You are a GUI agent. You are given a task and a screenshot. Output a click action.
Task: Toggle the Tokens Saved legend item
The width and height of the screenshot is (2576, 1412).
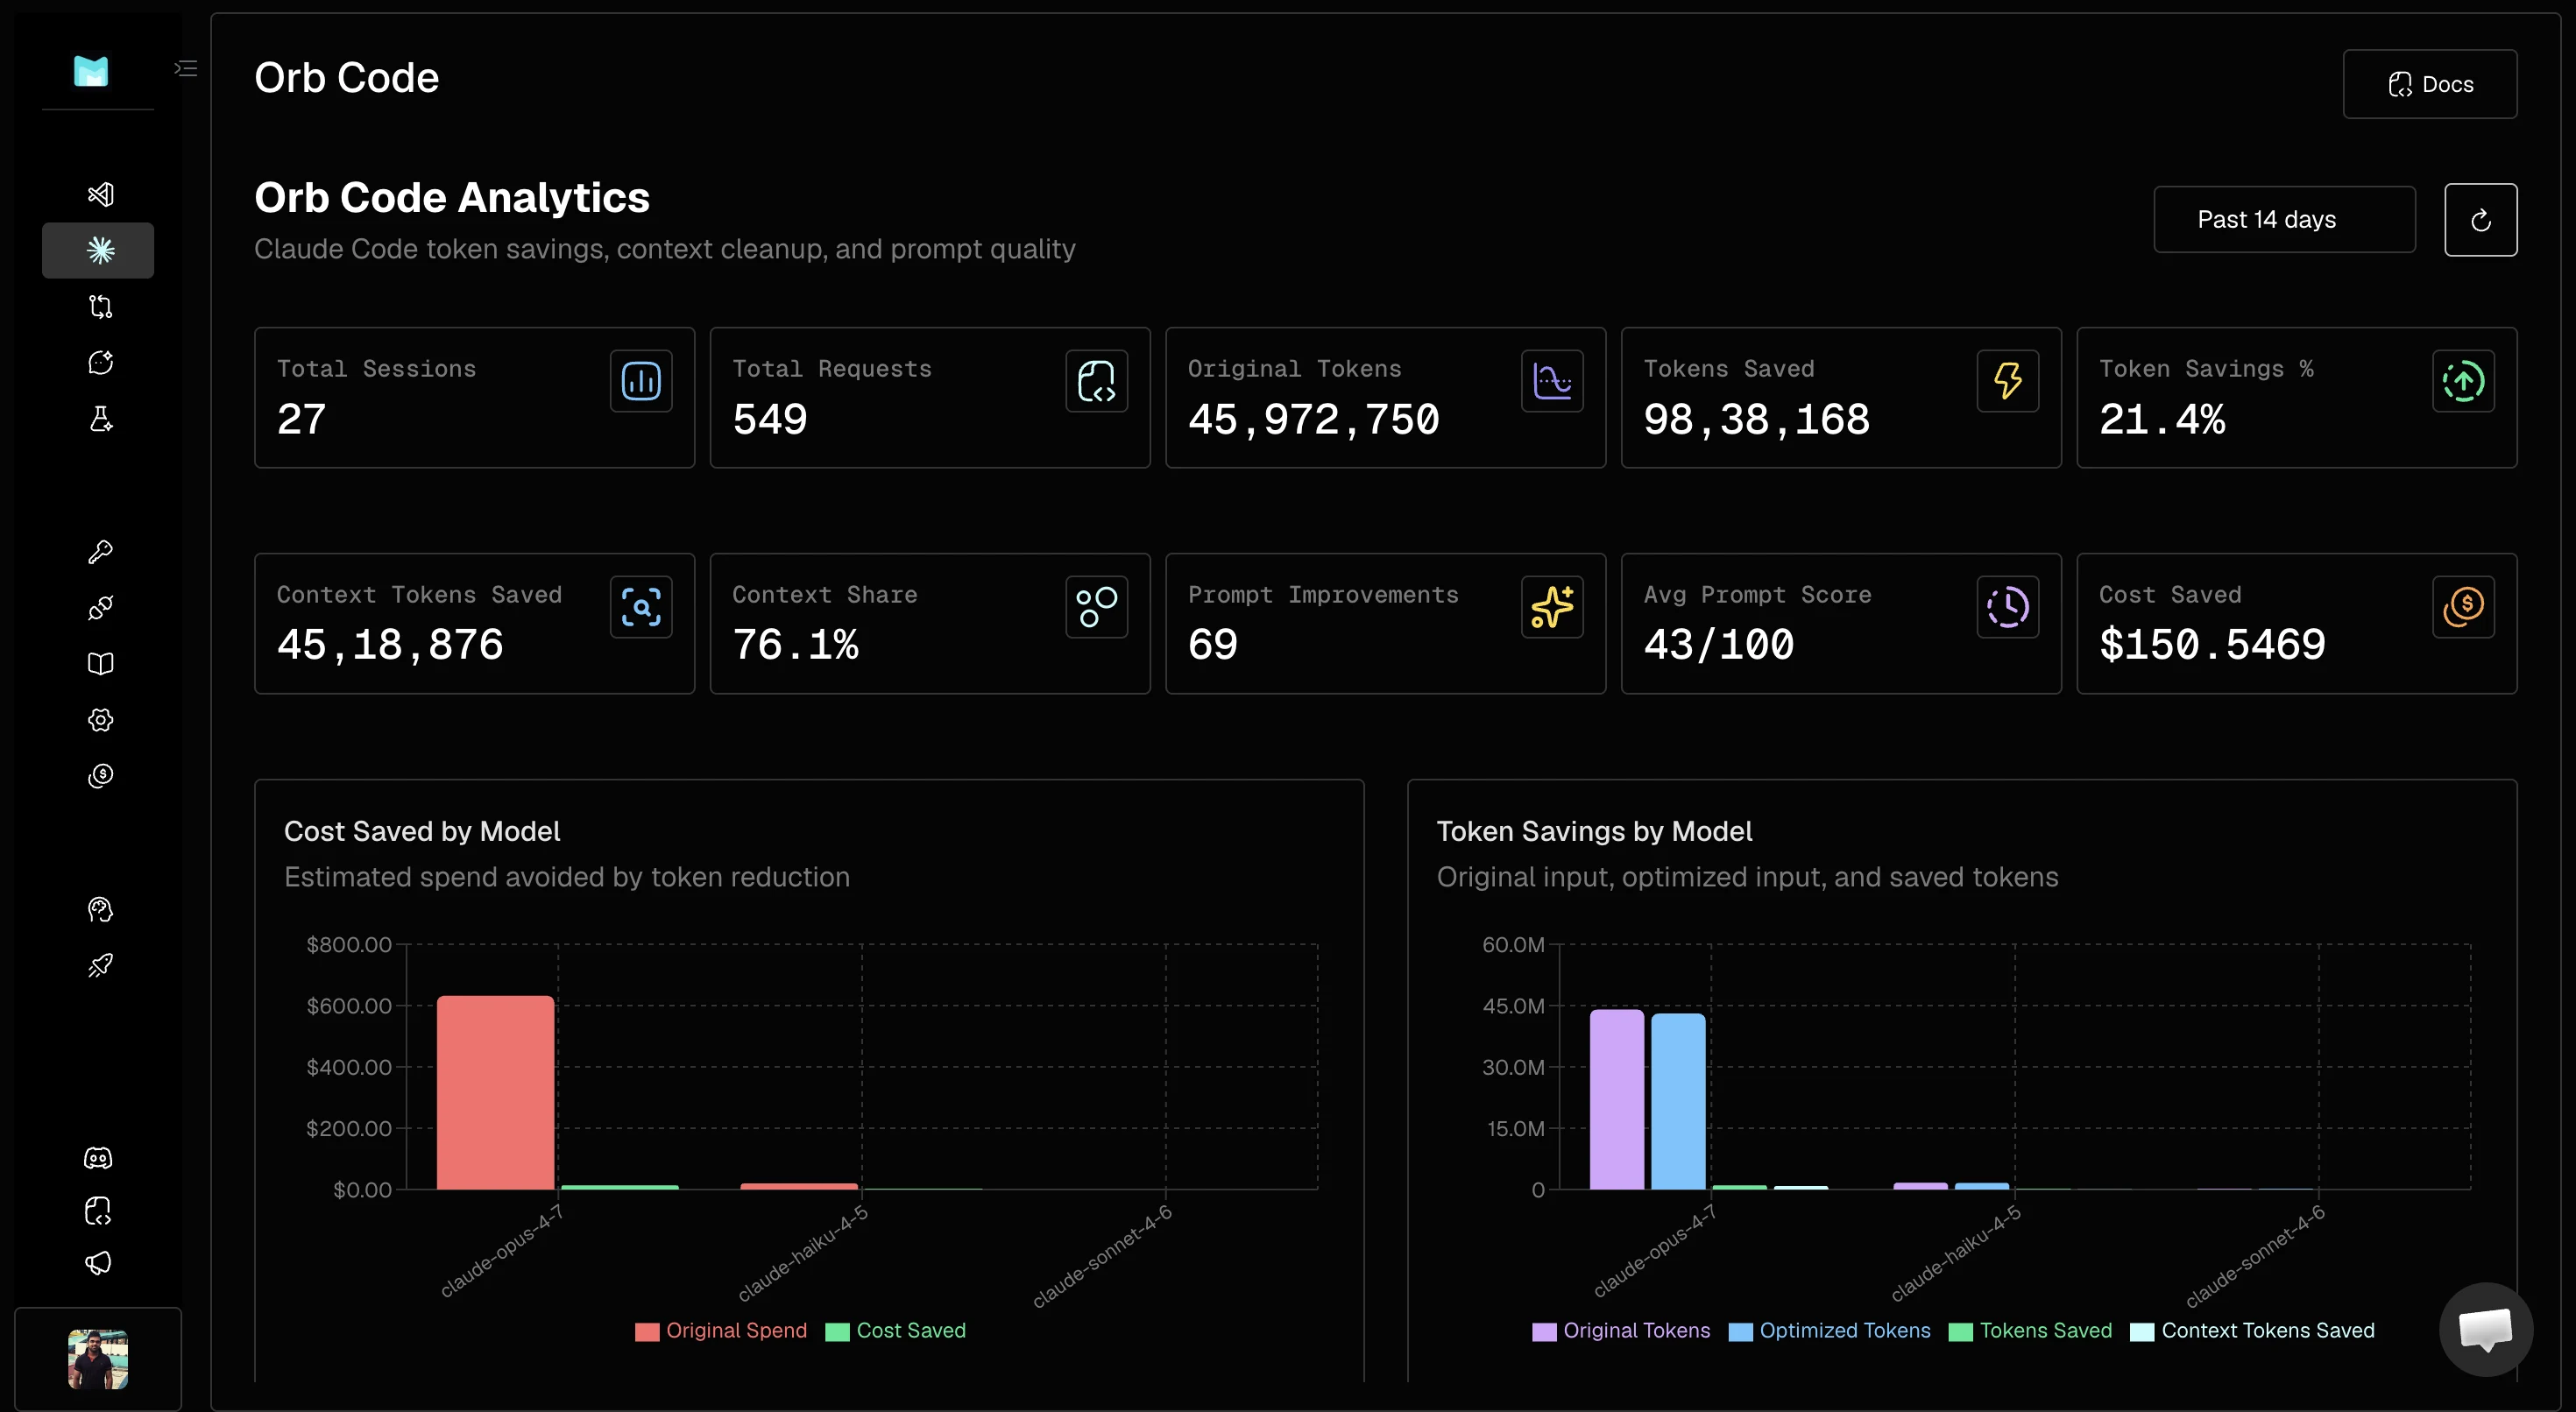point(2031,1331)
